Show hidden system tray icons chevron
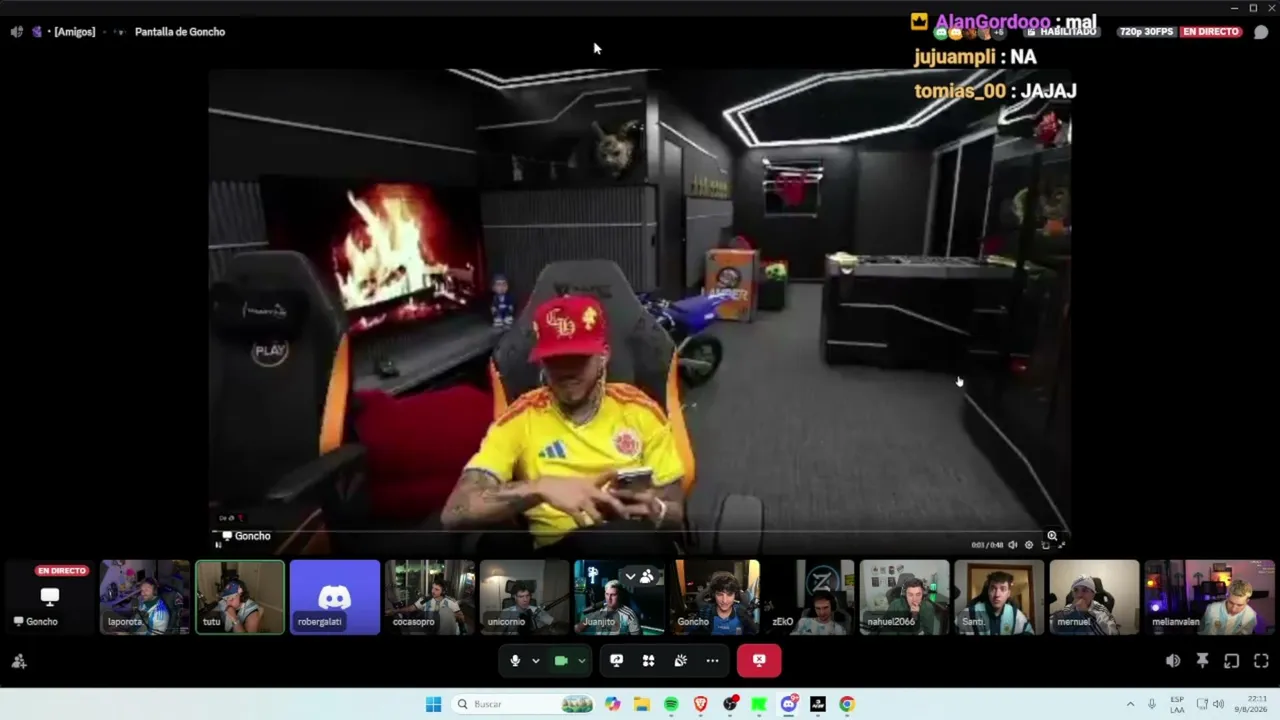The height and width of the screenshot is (720, 1280). tap(1130, 704)
